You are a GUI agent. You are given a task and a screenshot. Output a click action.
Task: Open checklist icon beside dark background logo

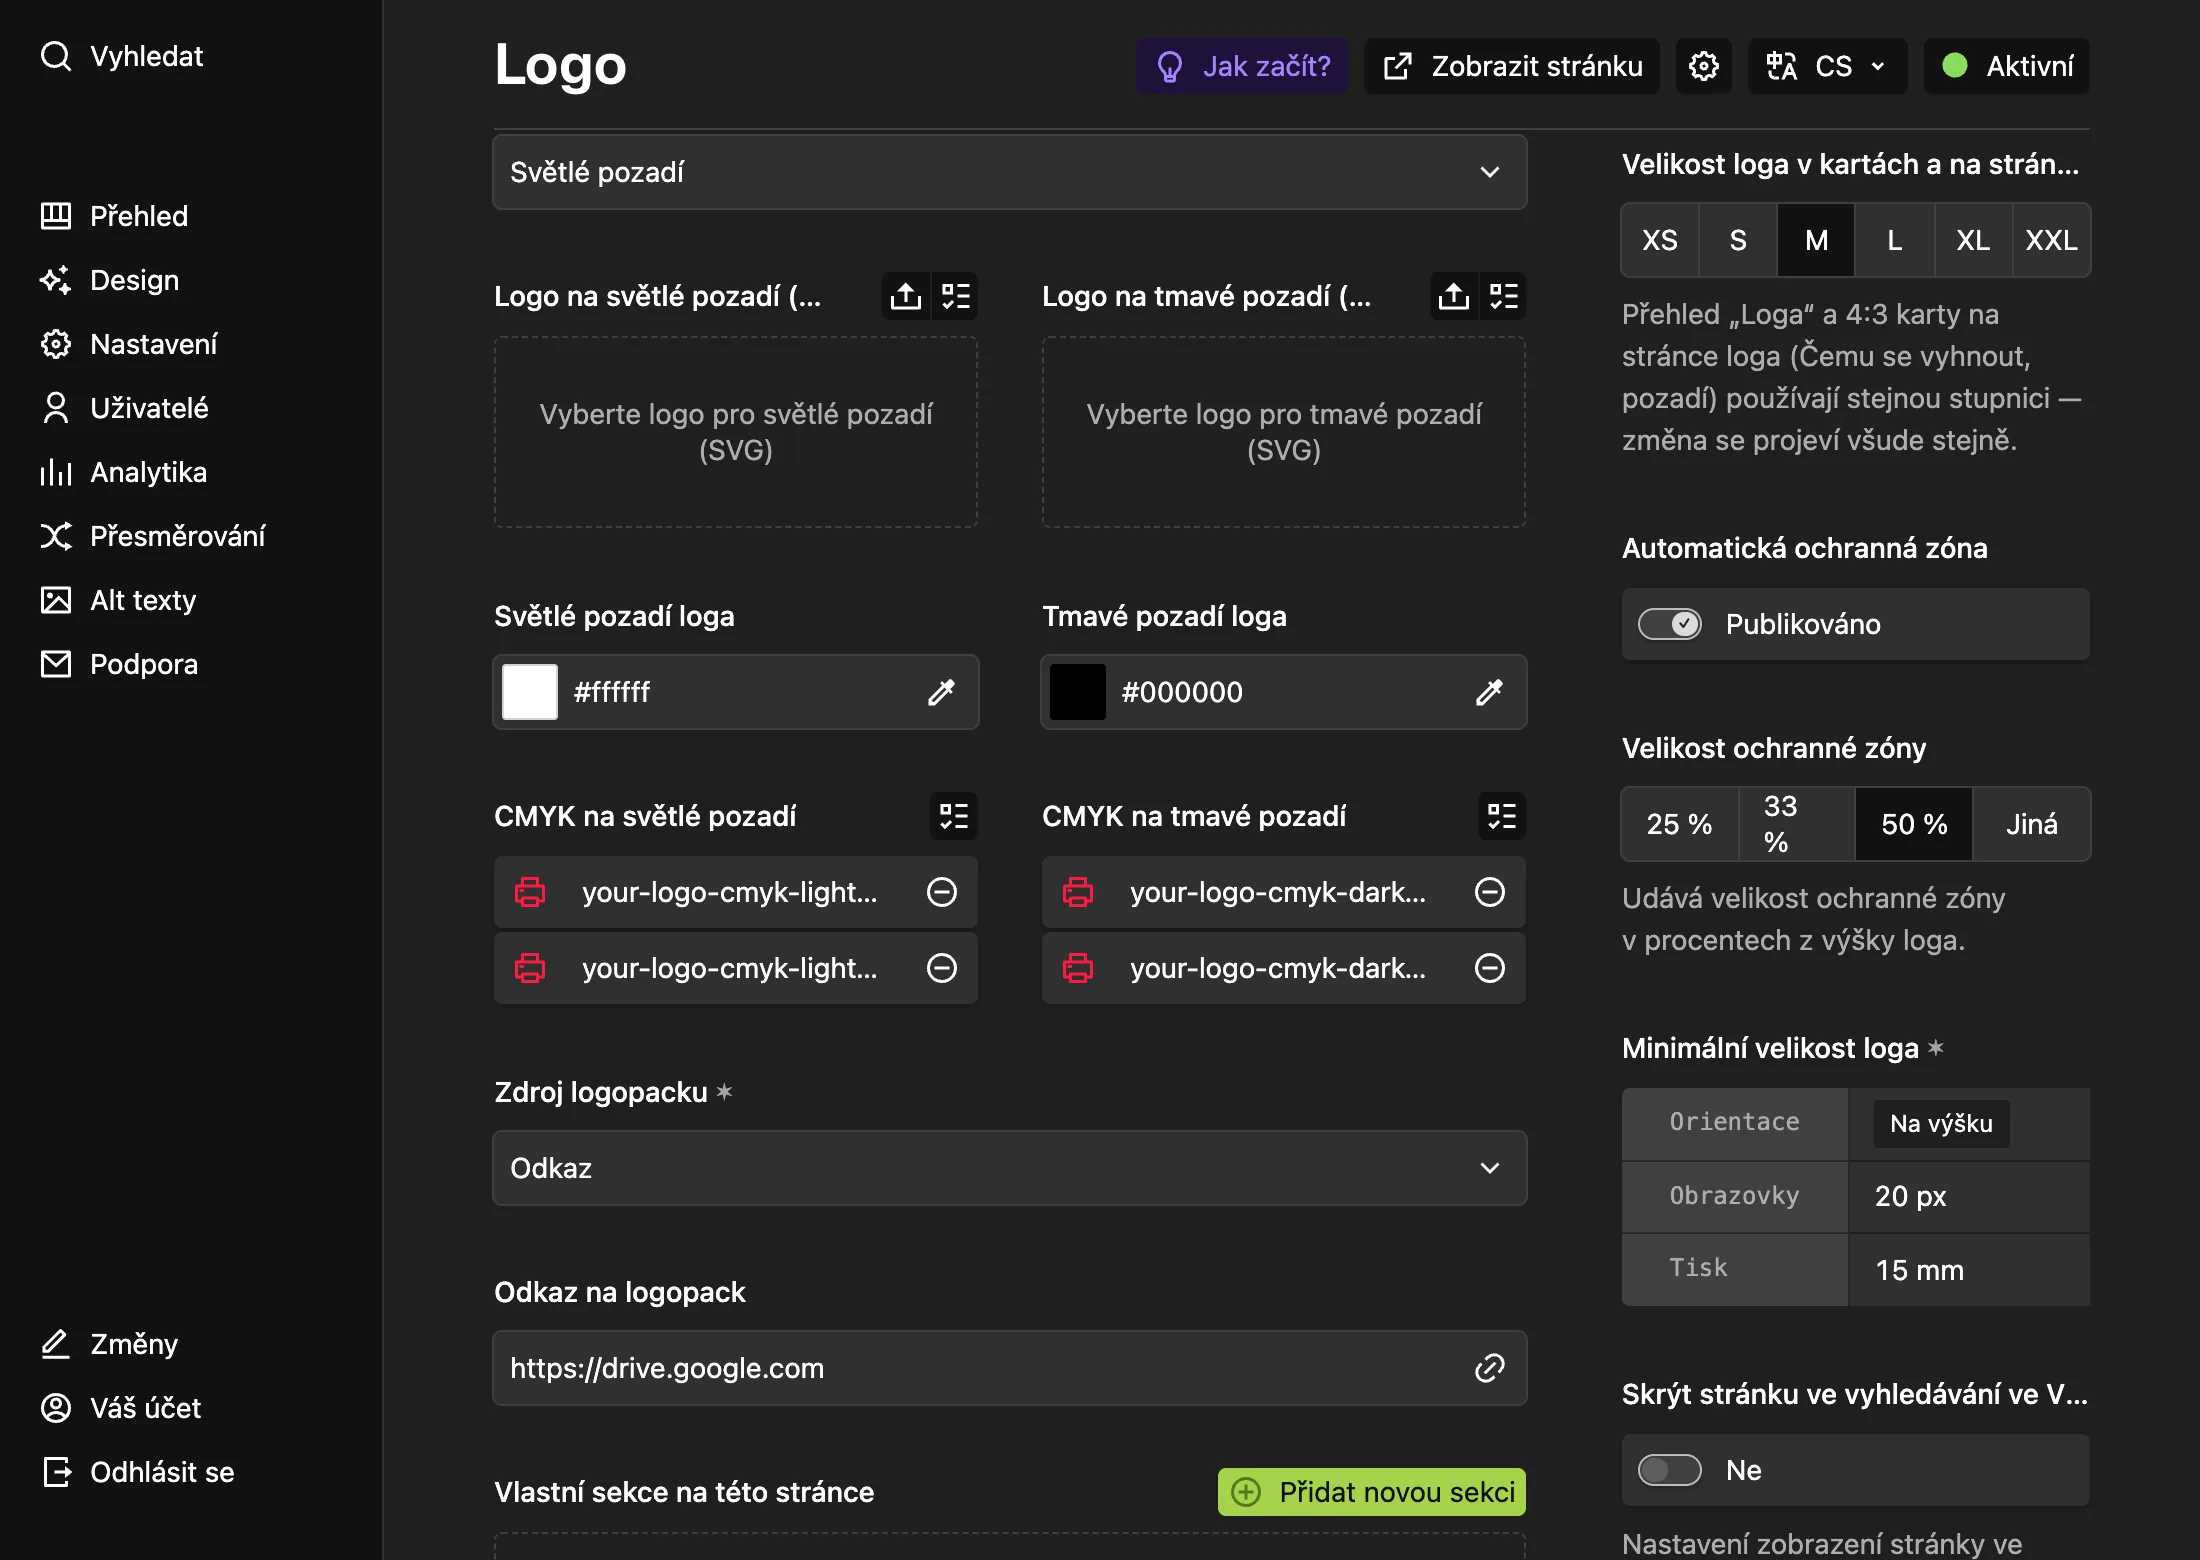(1503, 296)
